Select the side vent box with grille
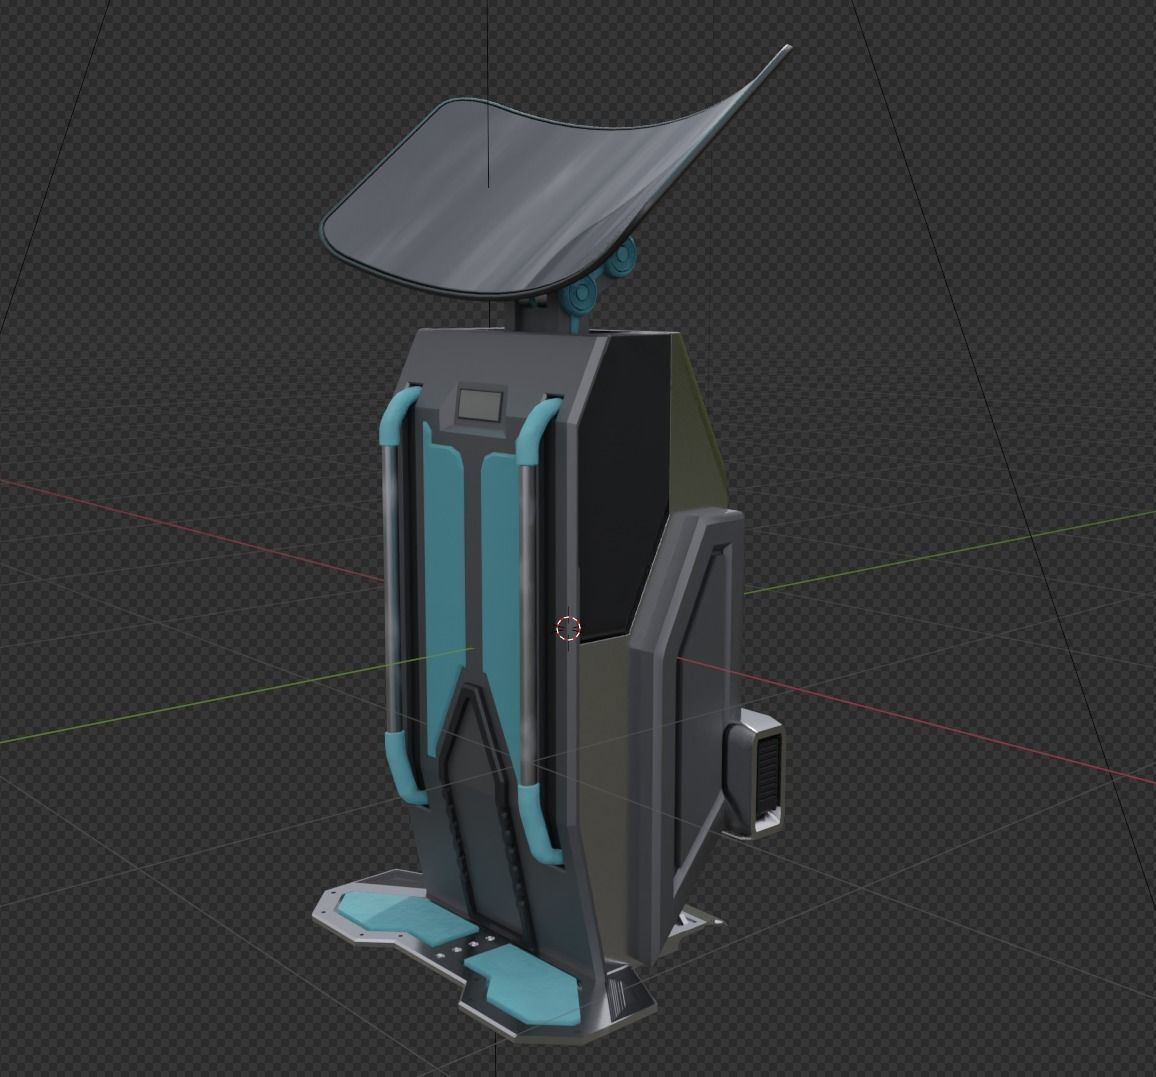 click(755, 772)
